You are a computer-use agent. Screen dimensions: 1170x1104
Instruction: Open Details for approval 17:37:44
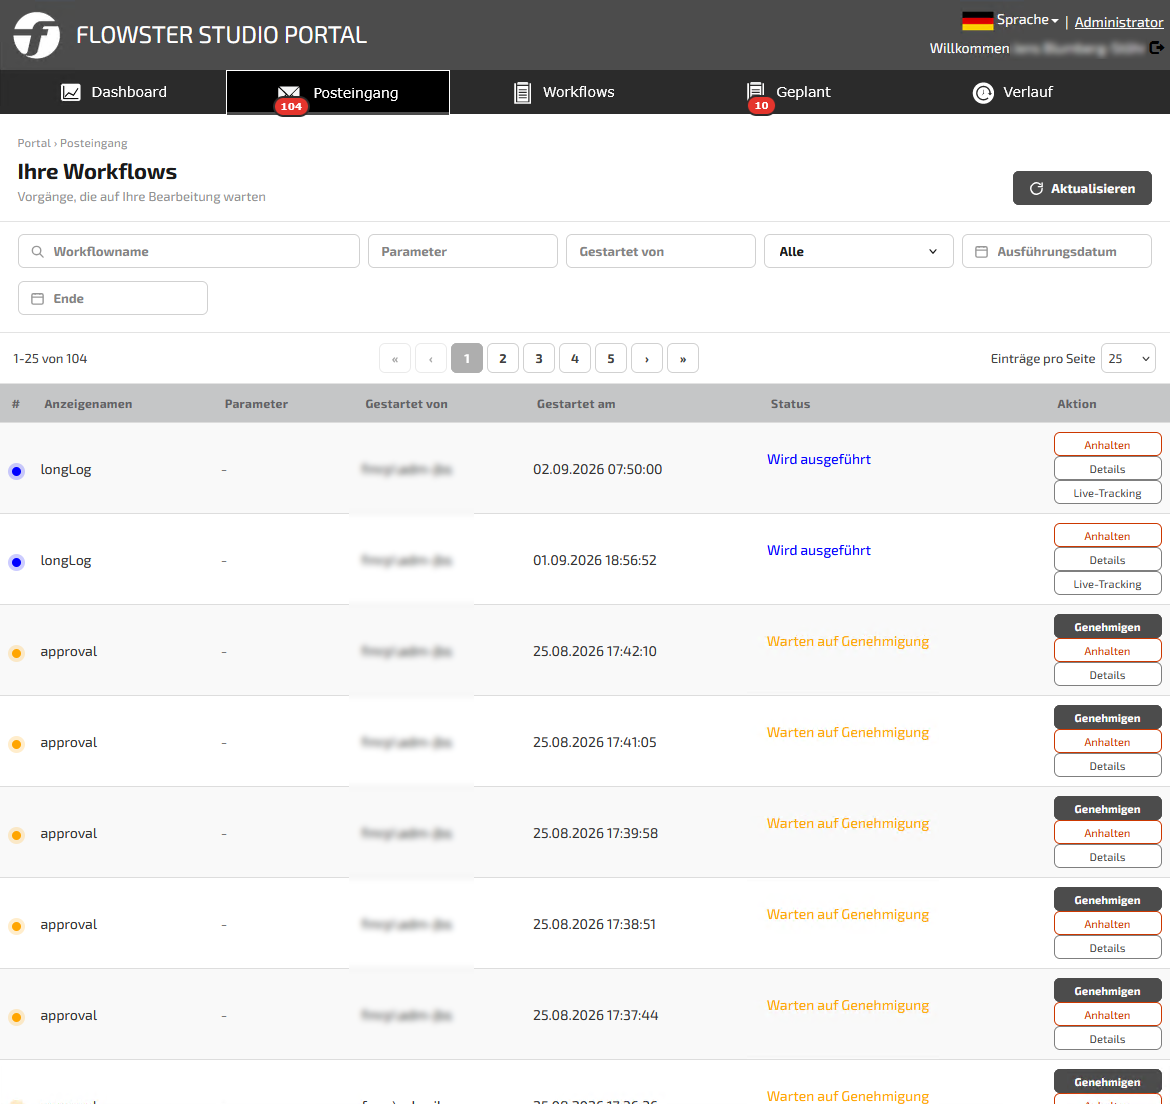click(x=1107, y=1039)
